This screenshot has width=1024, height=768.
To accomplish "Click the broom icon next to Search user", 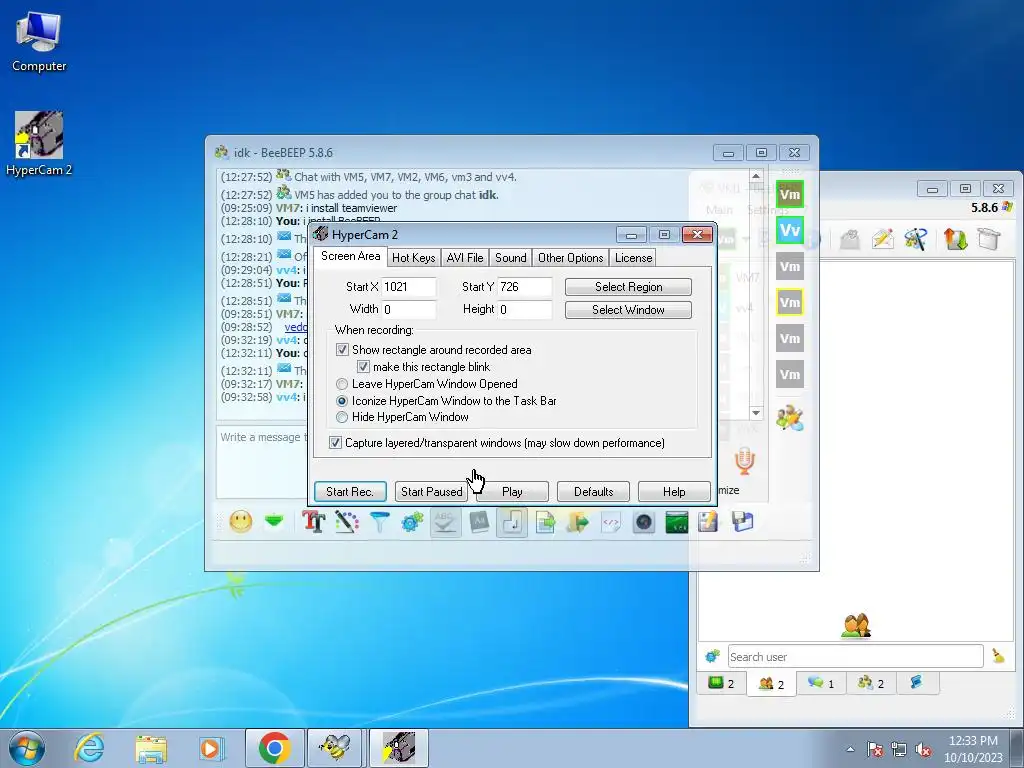I will (x=999, y=656).
